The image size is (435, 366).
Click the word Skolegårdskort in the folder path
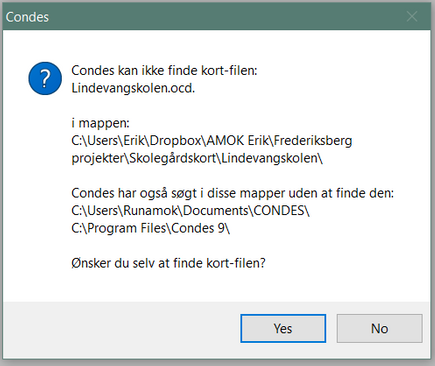pos(173,158)
